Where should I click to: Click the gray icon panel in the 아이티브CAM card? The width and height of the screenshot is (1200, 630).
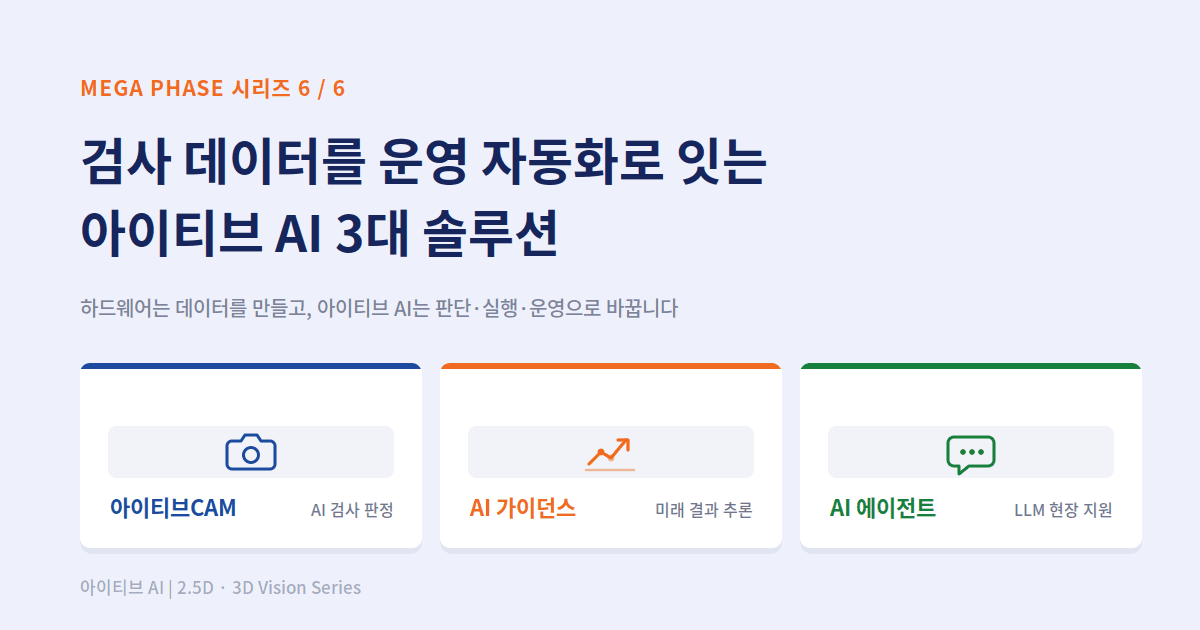[251, 452]
